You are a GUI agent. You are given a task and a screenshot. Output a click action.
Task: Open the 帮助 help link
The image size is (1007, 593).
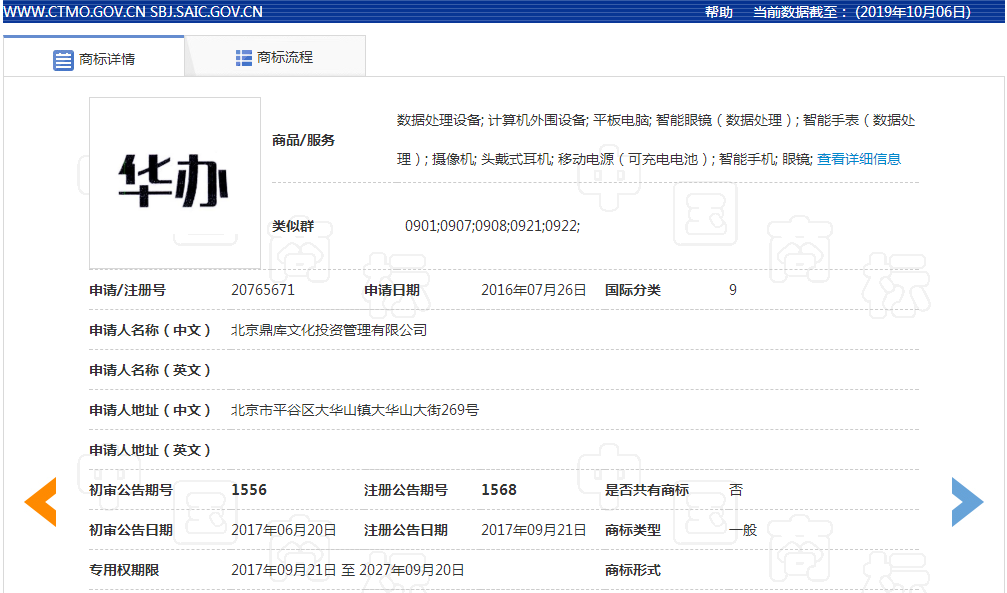[x=715, y=11]
